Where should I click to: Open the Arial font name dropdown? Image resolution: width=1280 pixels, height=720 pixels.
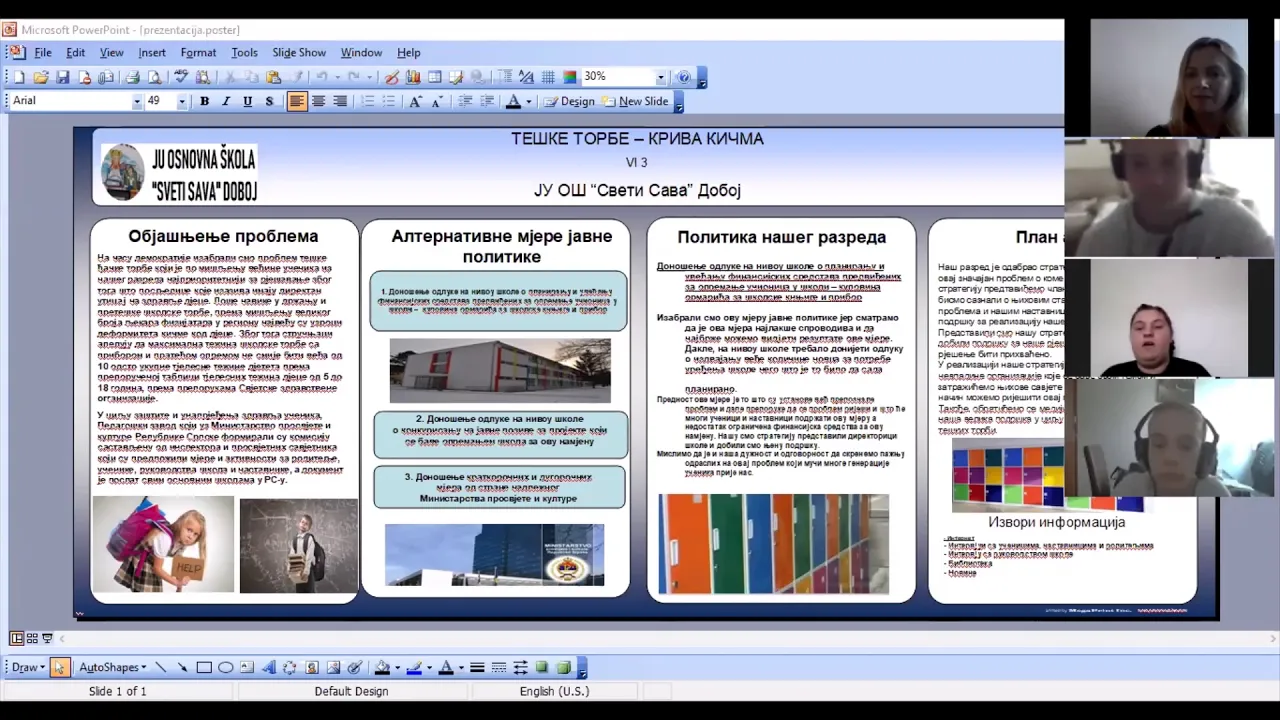click(x=137, y=101)
